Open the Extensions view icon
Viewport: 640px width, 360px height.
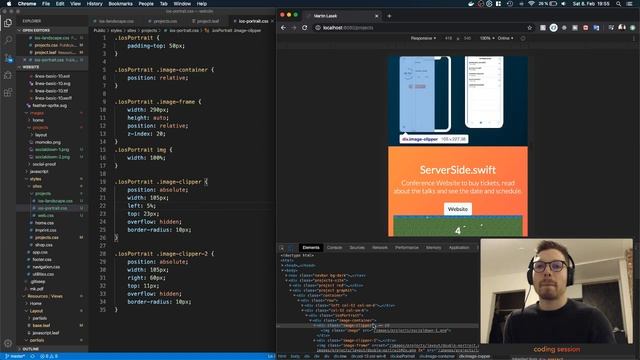pyautogui.click(x=8, y=93)
